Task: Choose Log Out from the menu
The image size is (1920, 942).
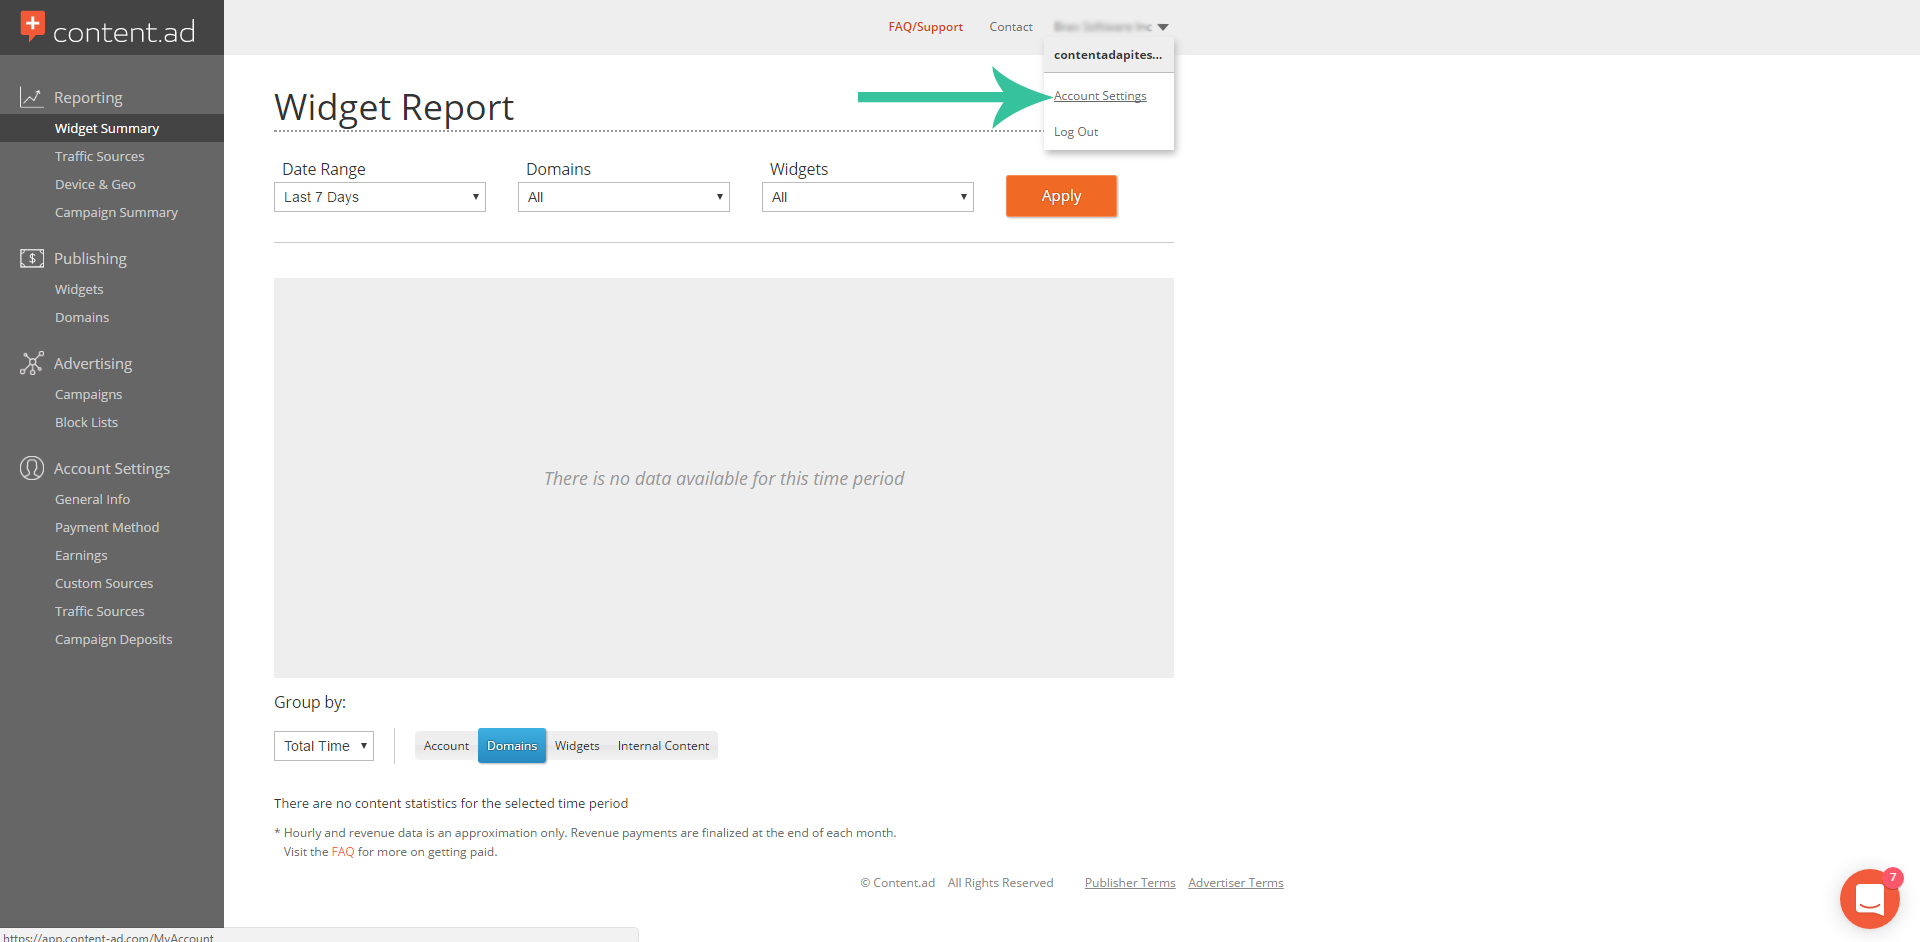Action: click(1076, 132)
